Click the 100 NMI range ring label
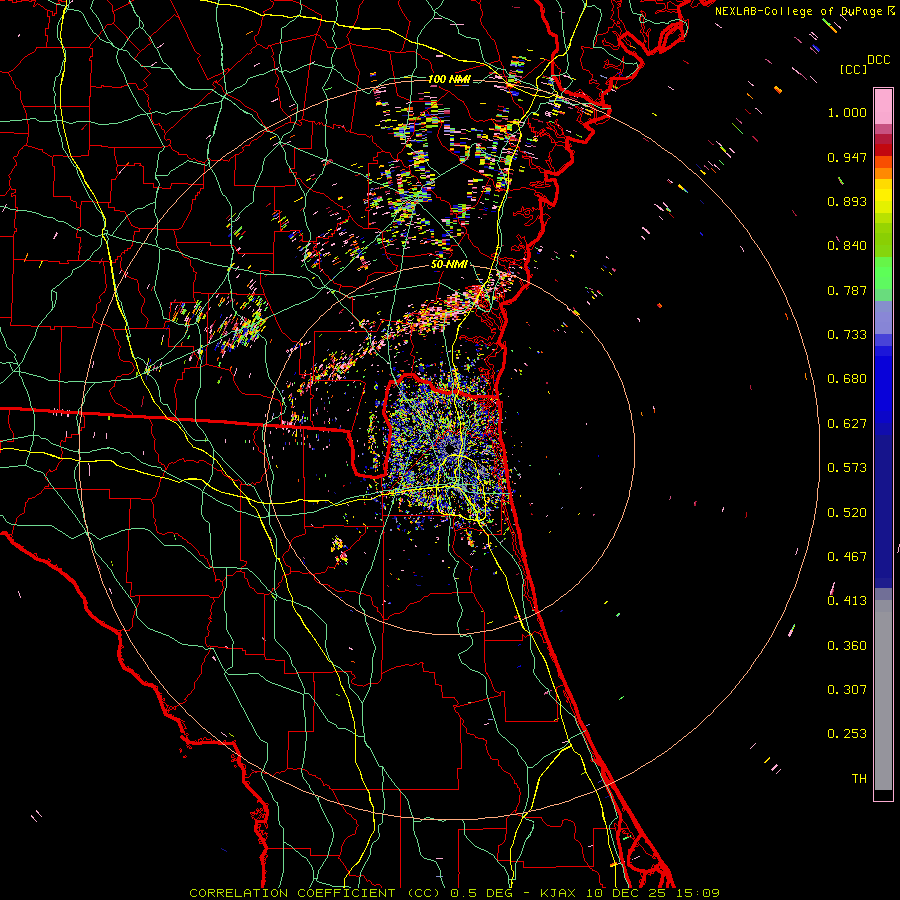Viewport: 900px width, 900px height. [449, 79]
